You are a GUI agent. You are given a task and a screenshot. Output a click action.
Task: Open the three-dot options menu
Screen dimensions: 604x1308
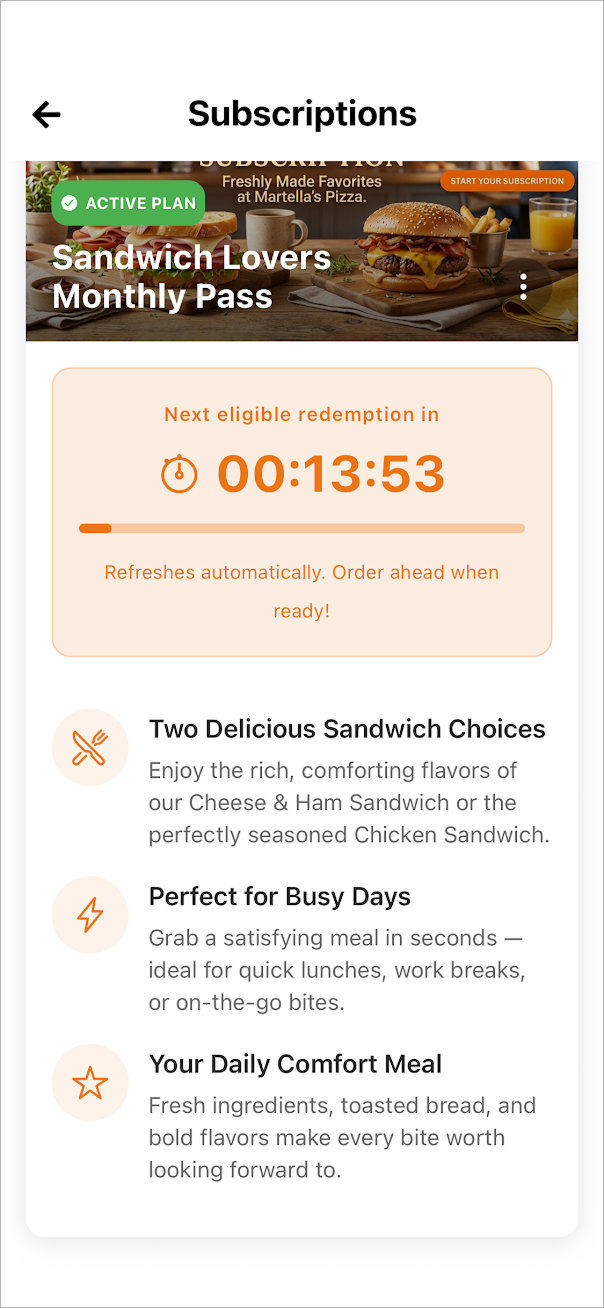click(524, 289)
